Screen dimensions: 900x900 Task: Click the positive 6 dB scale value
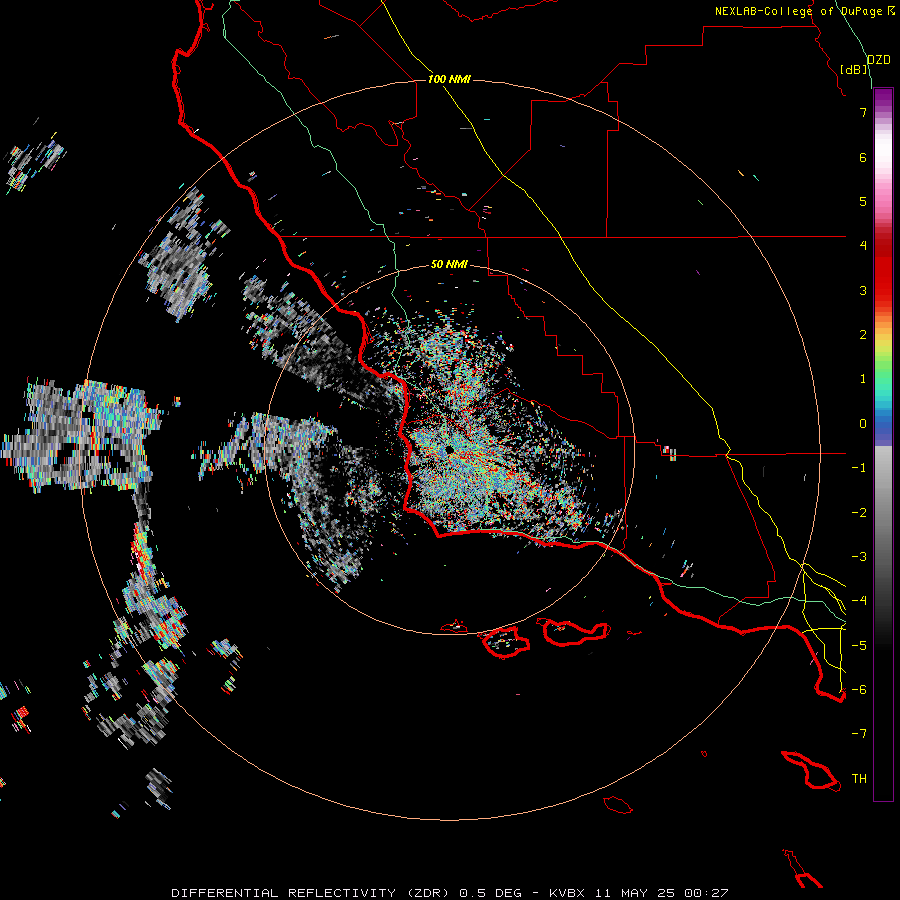tap(863, 157)
